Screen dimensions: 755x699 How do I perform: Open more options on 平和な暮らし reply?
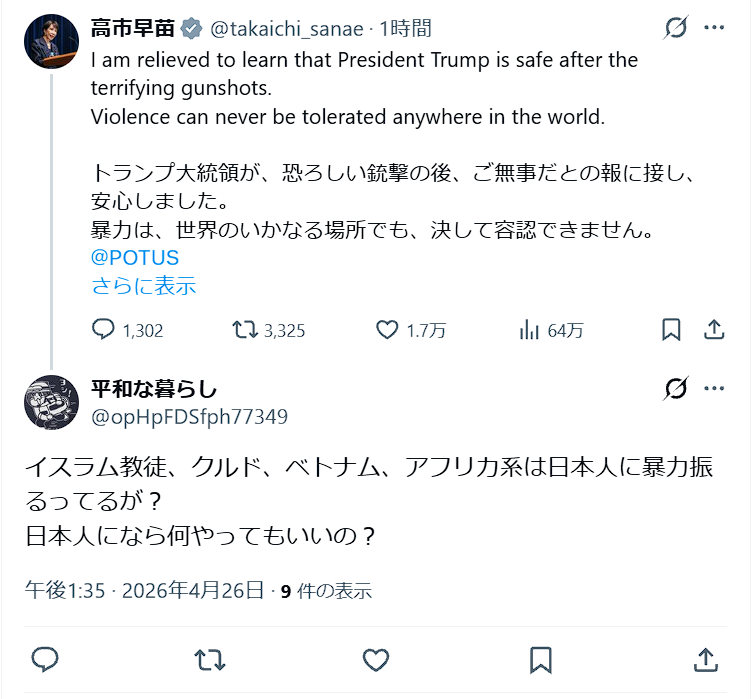[713, 388]
